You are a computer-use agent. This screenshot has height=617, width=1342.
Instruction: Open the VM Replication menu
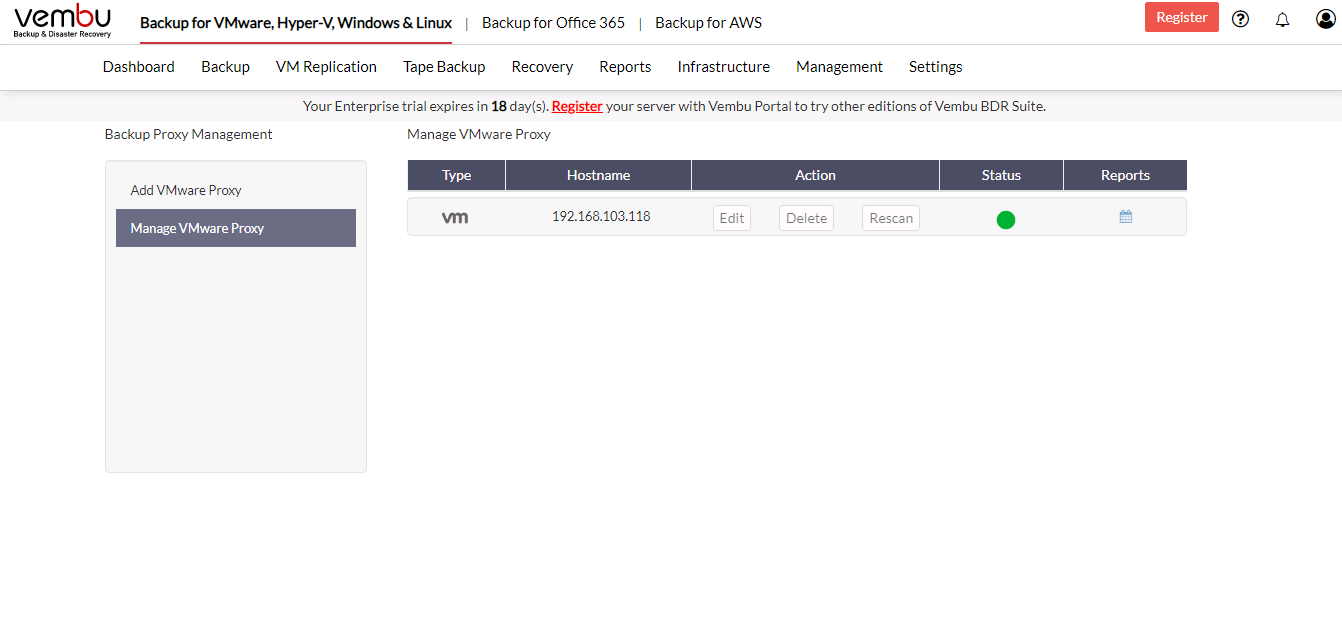coord(326,67)
